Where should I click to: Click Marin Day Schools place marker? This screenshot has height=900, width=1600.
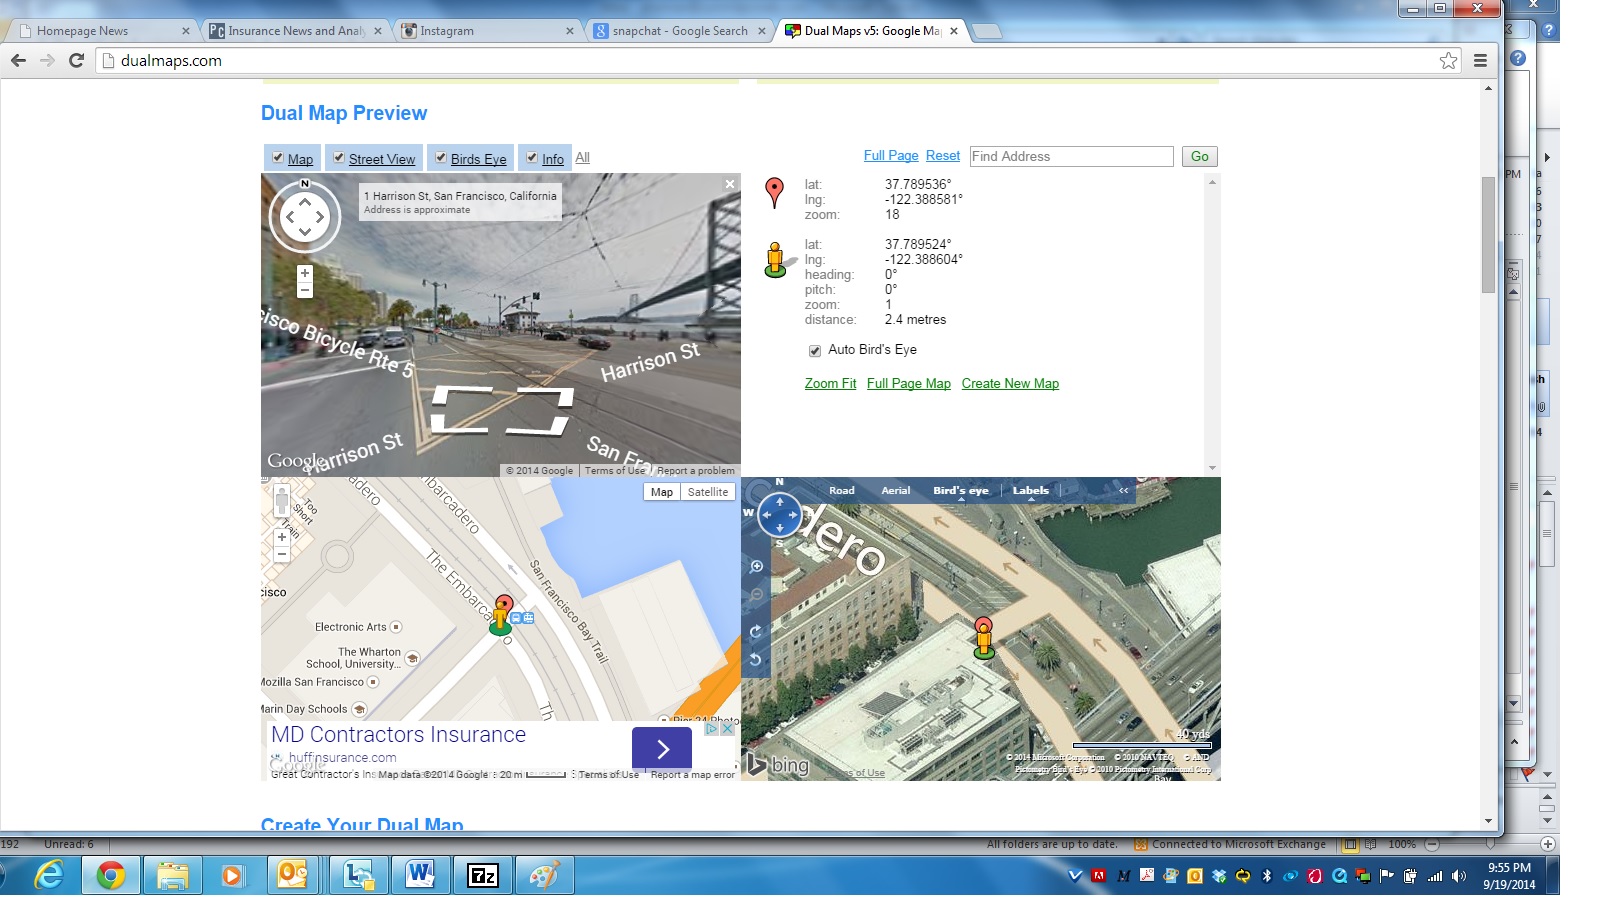click(359, 709)
